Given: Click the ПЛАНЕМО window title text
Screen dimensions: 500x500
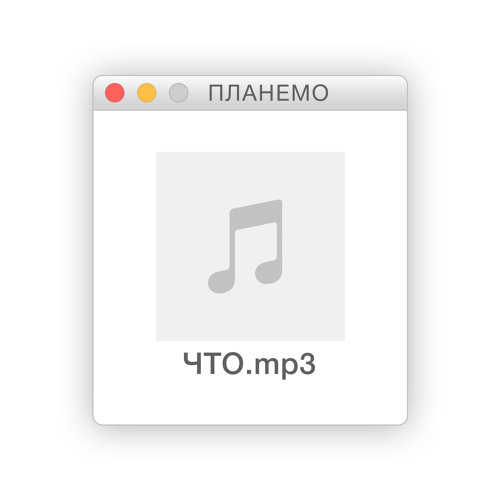Looking at the screenshot, I should 268,93.
